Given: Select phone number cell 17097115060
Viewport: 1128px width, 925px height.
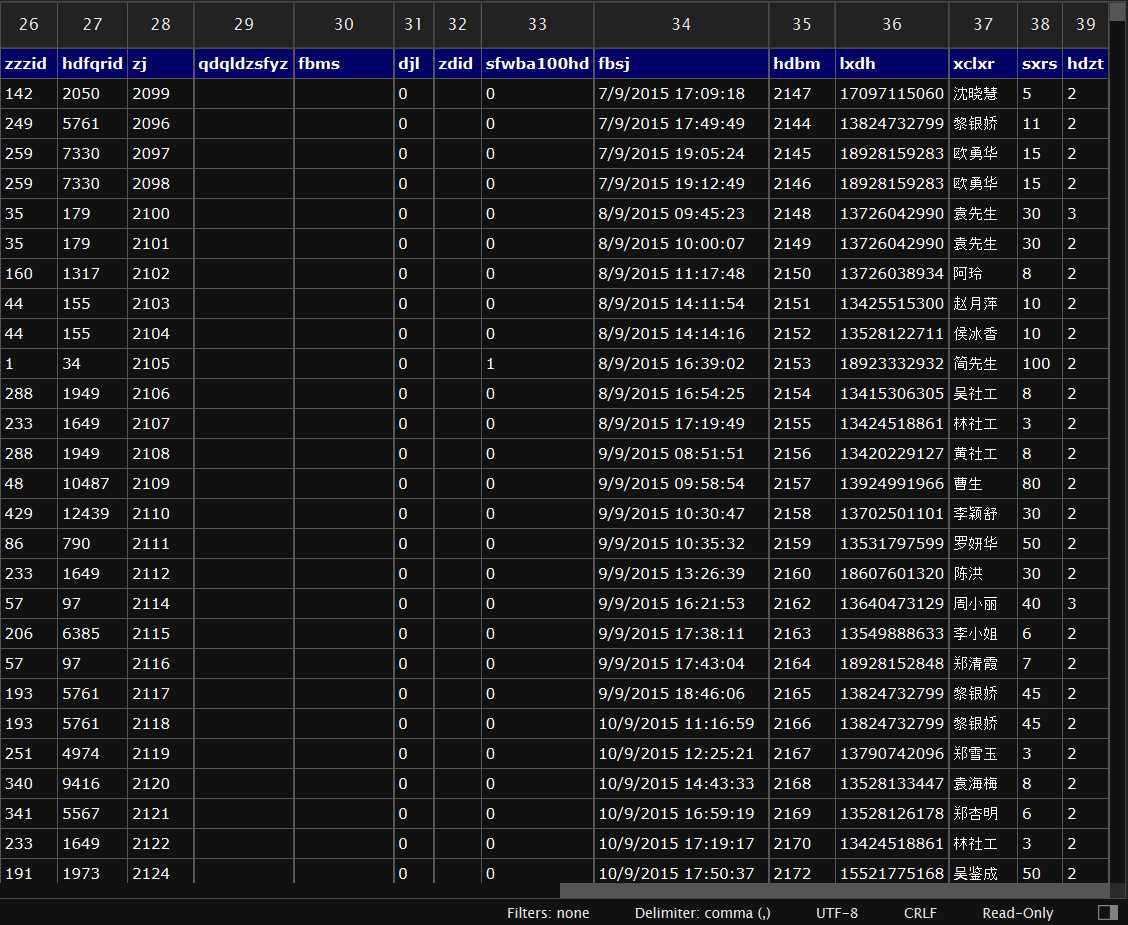Looking at the screenshot, I should (x=891, y=94).
